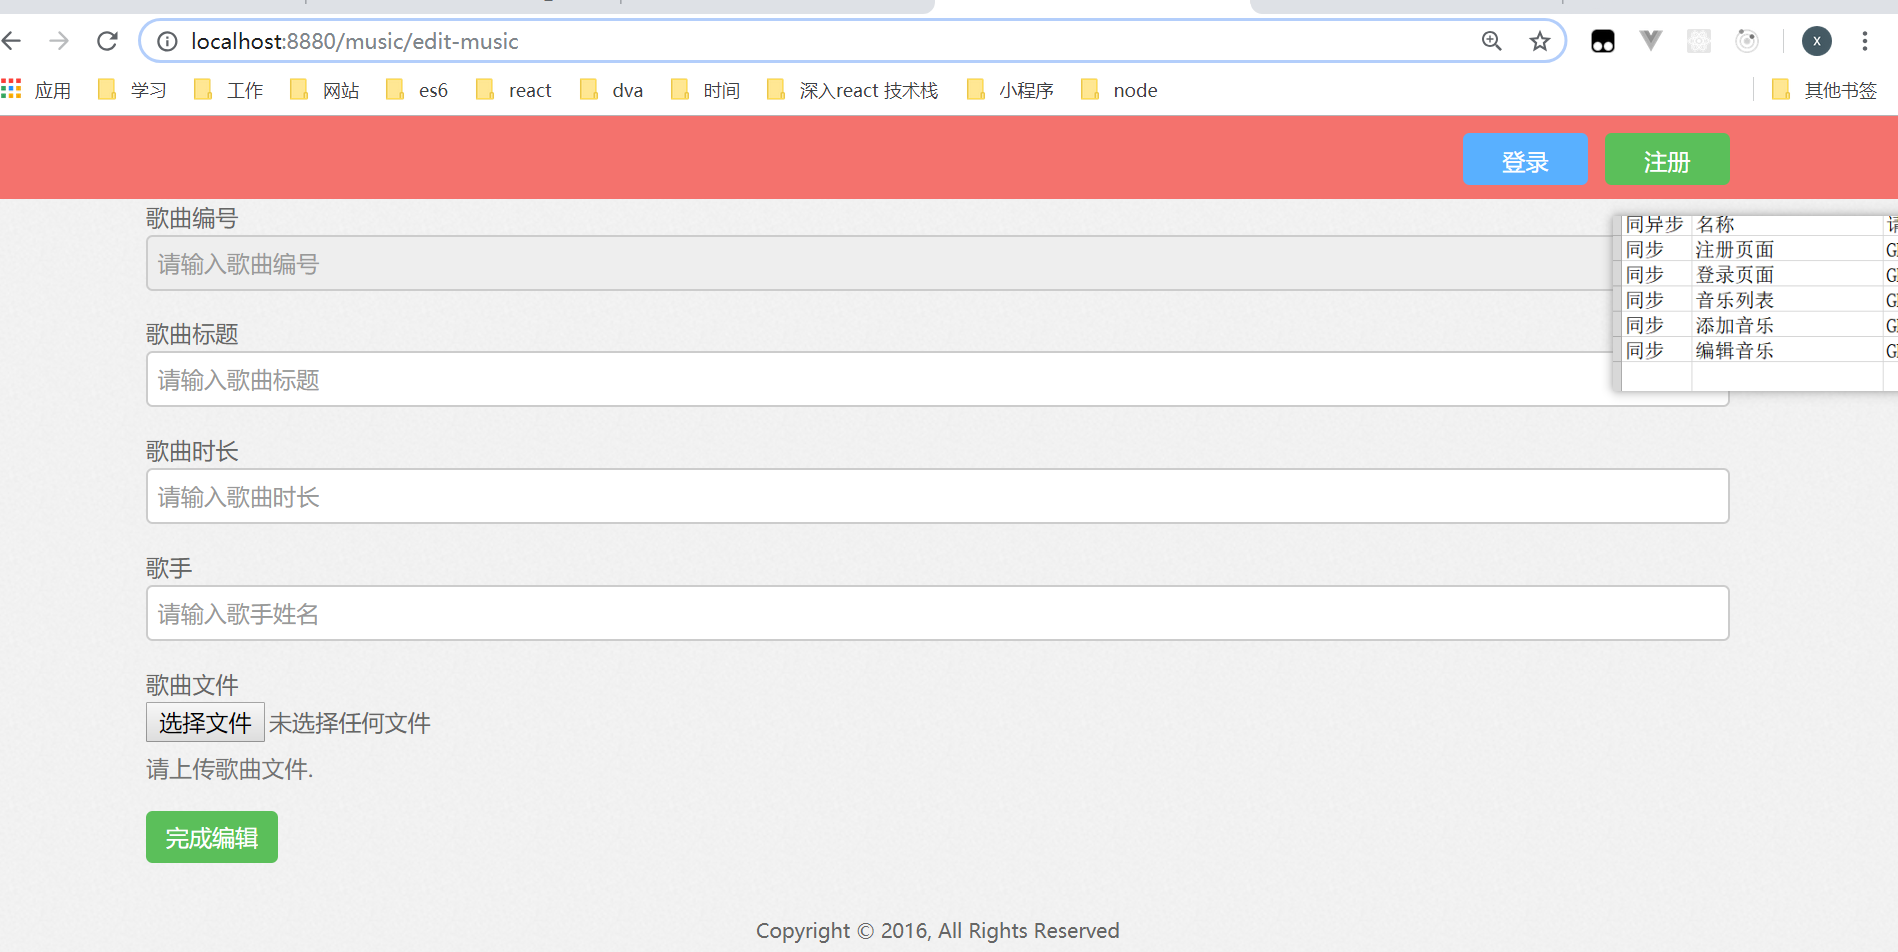Open the Vue devtools extension icon
Image resolution: width=1898 pixels, height=952 pixels.
[1651, 41]
